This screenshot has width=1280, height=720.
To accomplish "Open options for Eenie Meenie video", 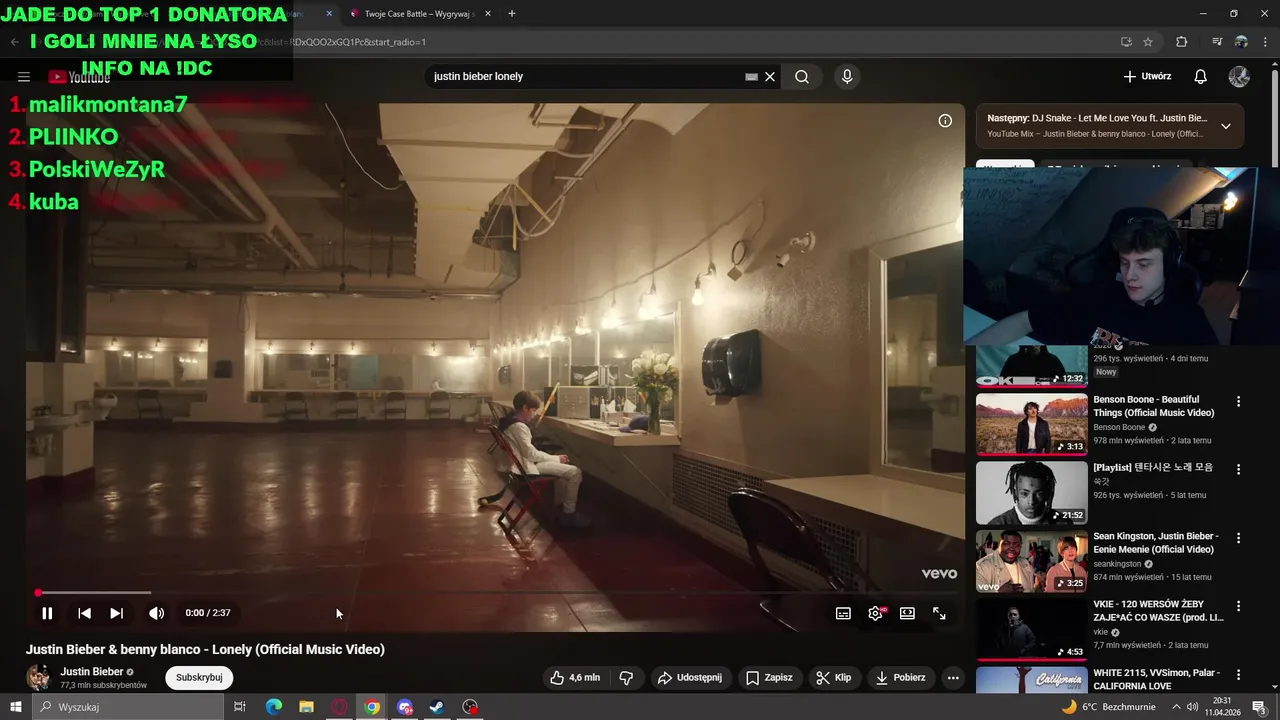I will pos(1238,538).
